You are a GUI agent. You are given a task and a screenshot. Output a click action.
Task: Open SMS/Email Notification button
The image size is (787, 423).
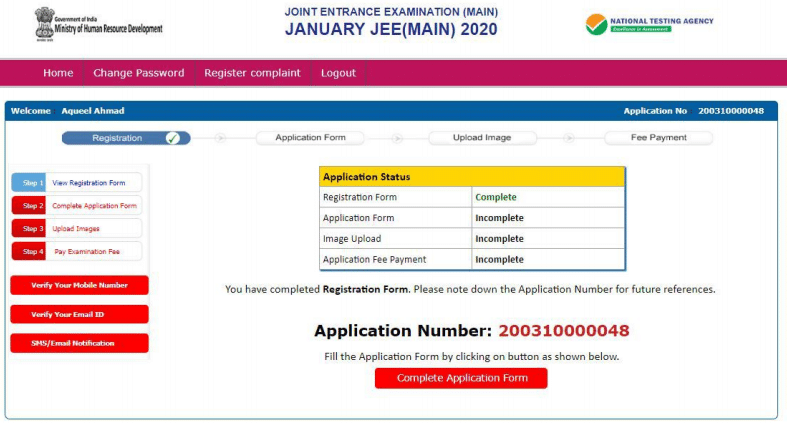tap(78, 343)
